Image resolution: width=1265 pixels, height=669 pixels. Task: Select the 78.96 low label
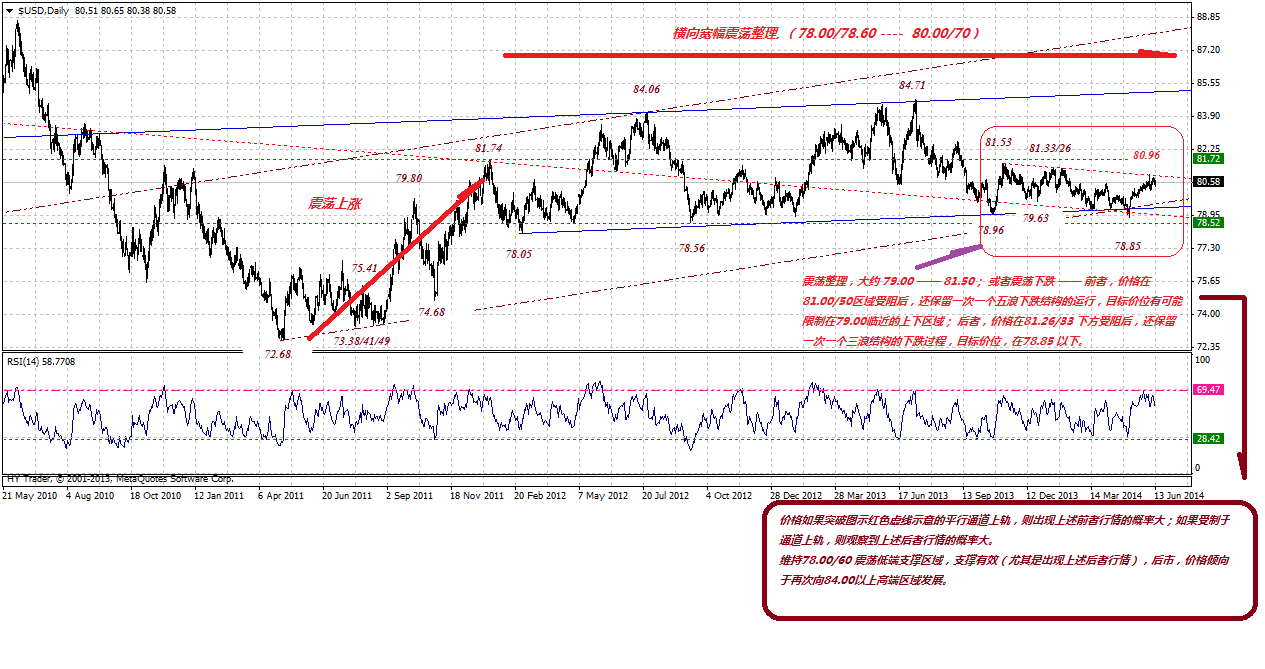(x=990, y=230)
